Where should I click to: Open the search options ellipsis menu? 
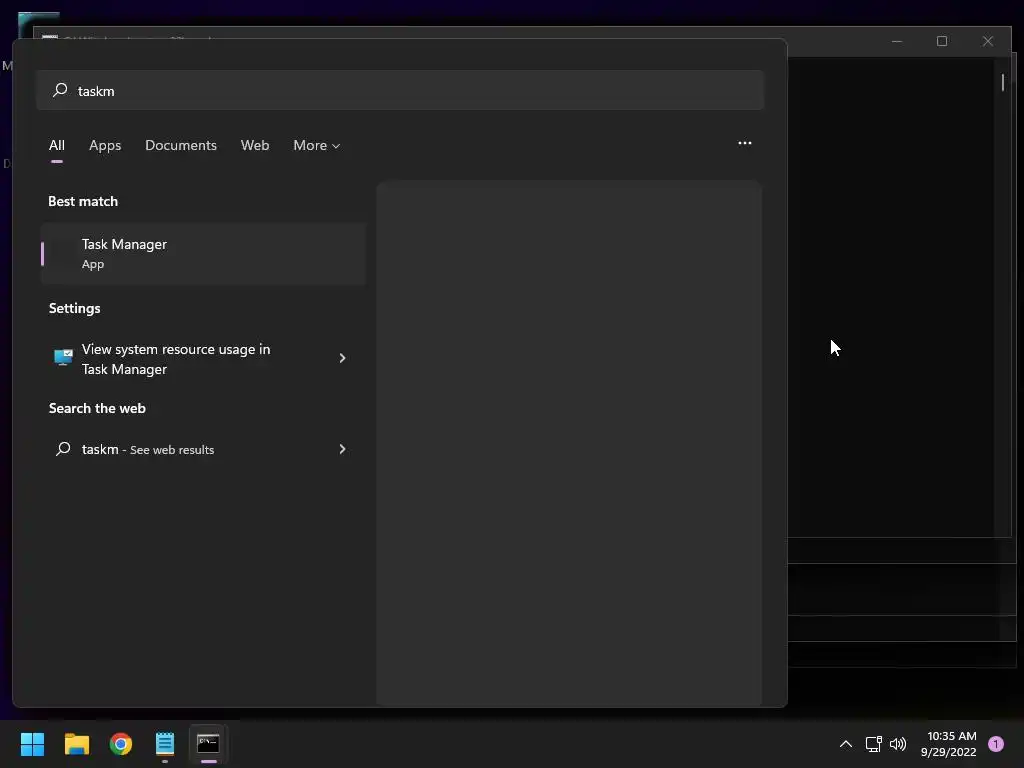pyautogui.click(x=744, y=143)
